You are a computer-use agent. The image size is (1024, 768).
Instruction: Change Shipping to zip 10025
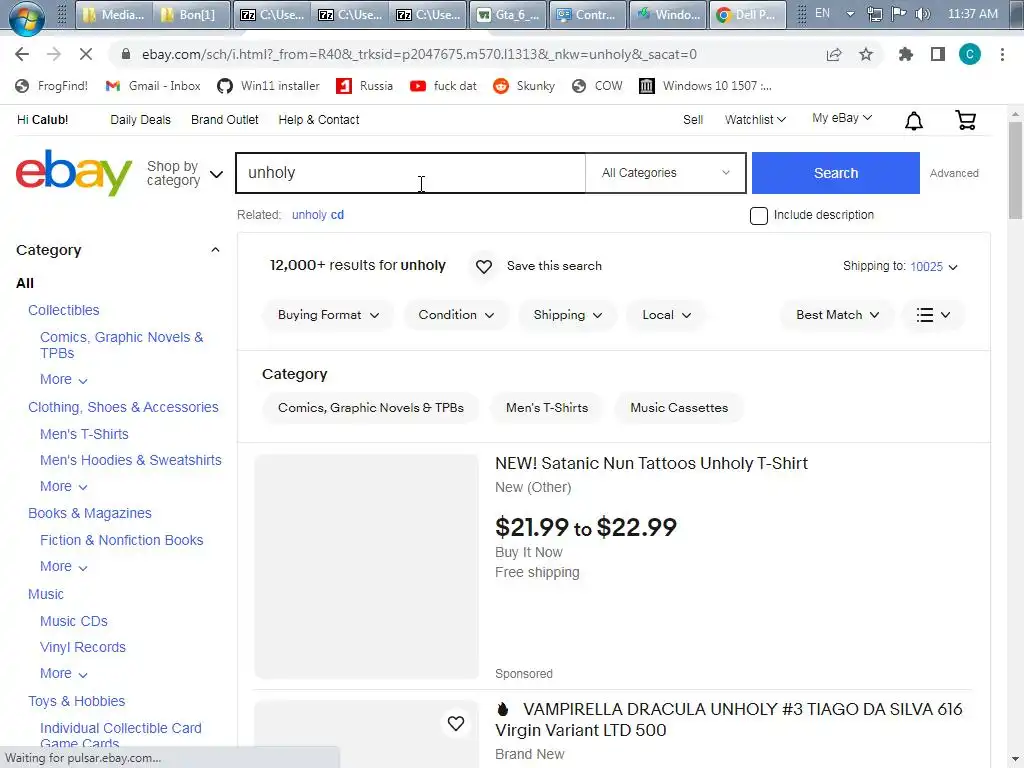point(933,266)
